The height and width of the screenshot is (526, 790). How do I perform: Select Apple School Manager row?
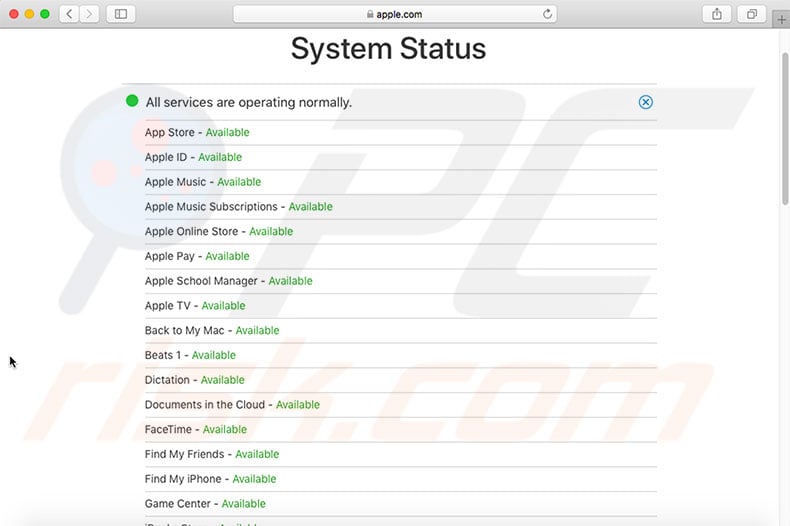[401, 281]
